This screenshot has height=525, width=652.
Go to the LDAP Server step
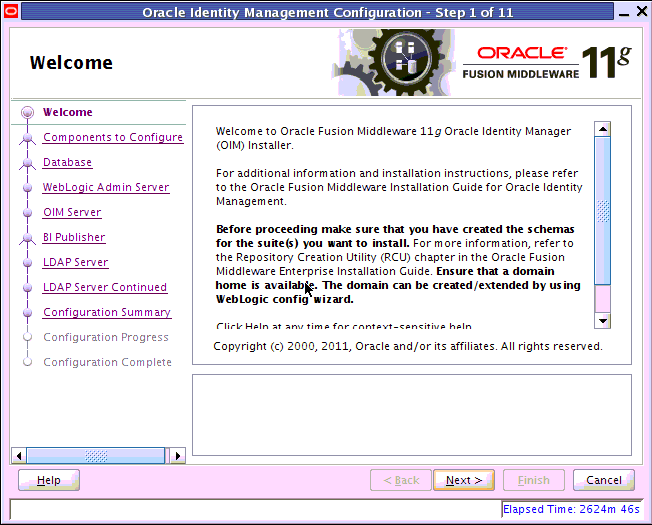click(76, 262)
